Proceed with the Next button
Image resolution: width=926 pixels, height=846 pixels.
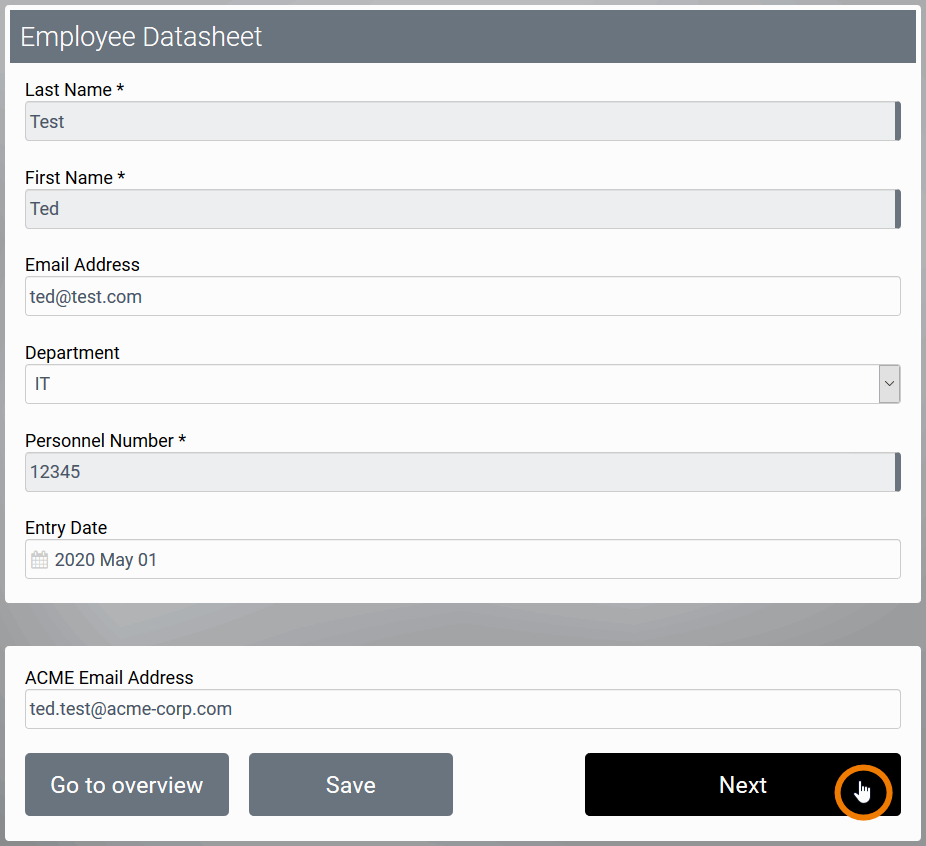point(743,785)
